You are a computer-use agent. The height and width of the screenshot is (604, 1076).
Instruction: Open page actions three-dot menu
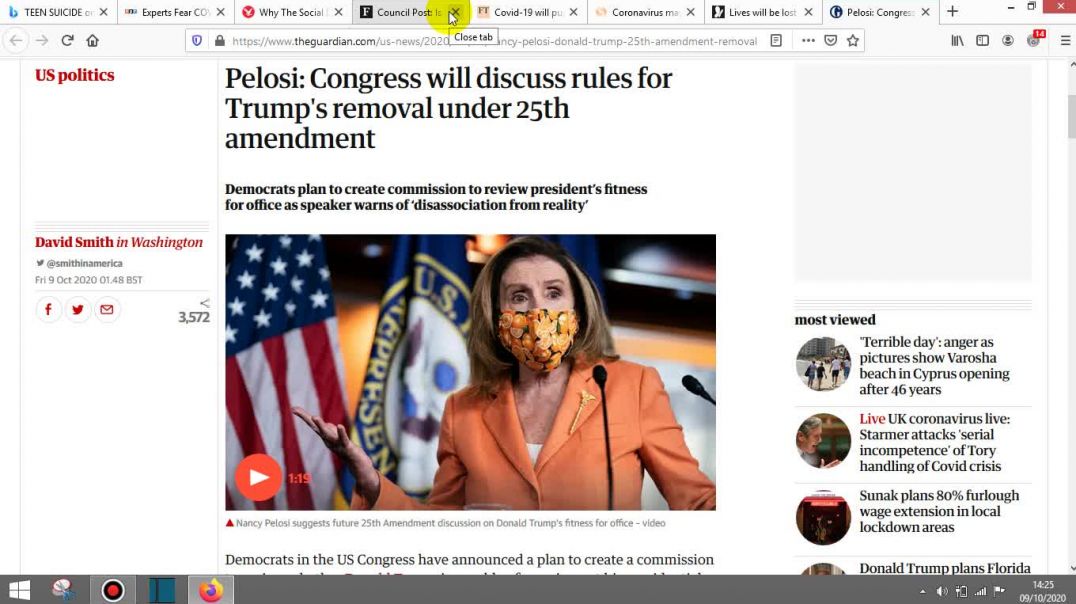(x=808, y=40)
